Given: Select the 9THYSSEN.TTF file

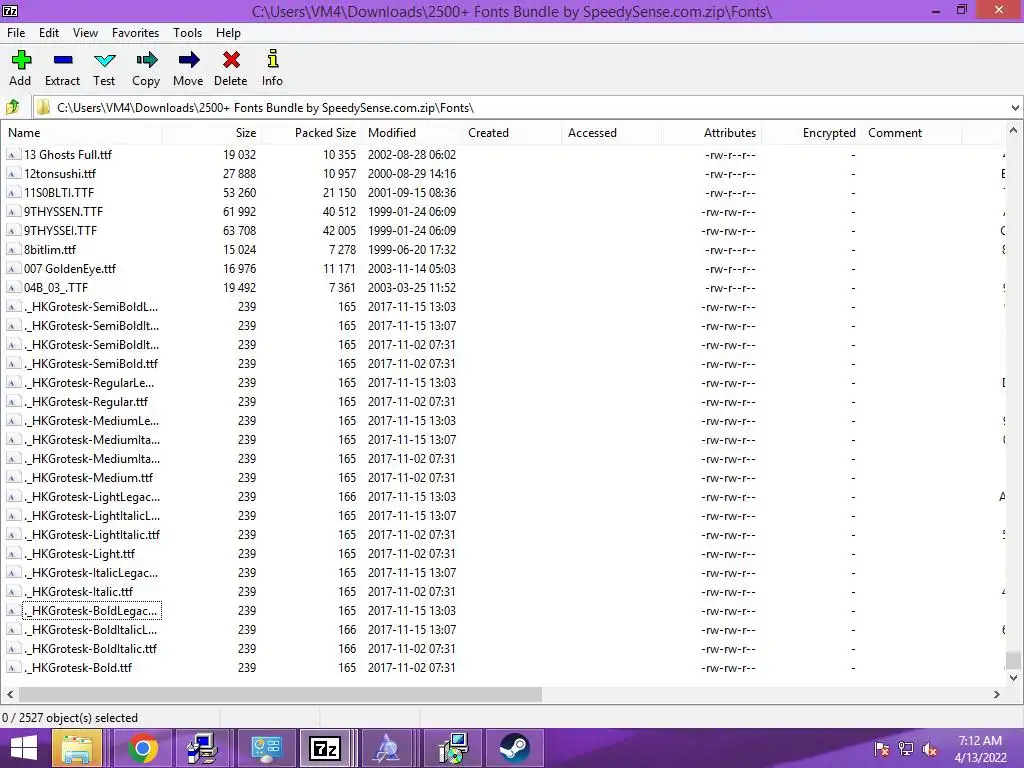Looking at the screenshot, I should click(63, 212).
